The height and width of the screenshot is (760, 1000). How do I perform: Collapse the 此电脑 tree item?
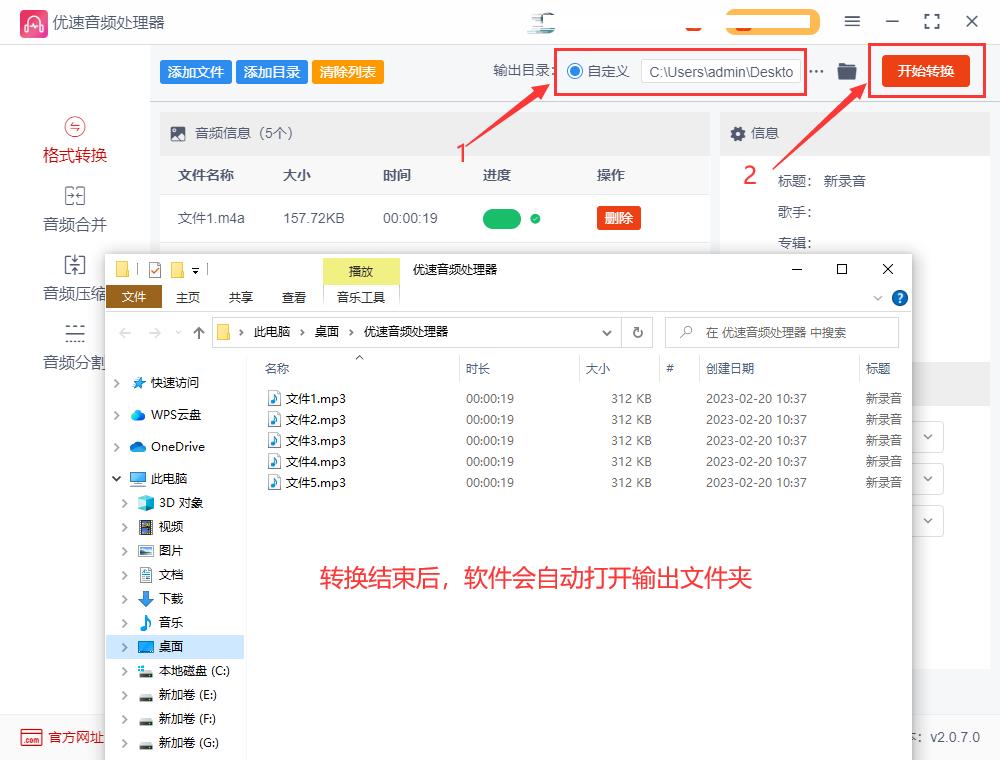pyautogui.click(x=116, y=478)
